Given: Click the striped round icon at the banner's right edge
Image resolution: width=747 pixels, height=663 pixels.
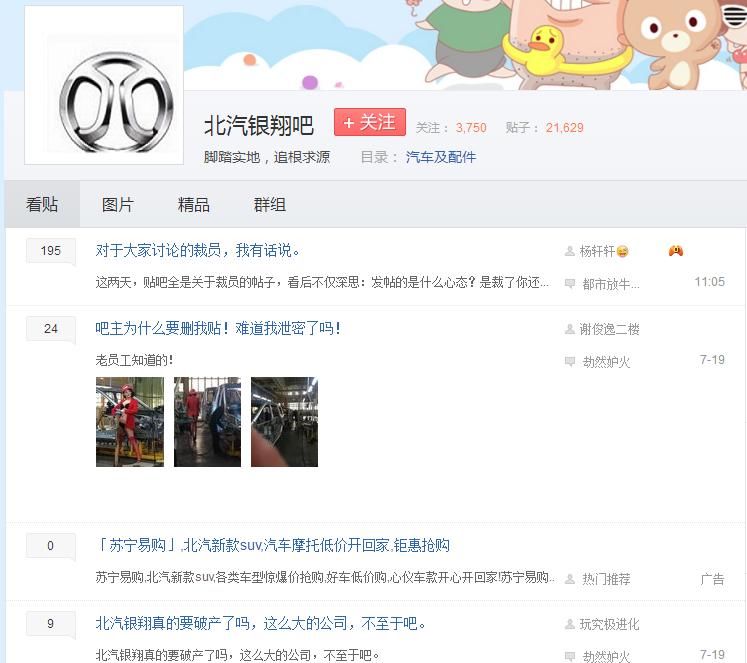Looking at the screenshot, I should point(735,15).
